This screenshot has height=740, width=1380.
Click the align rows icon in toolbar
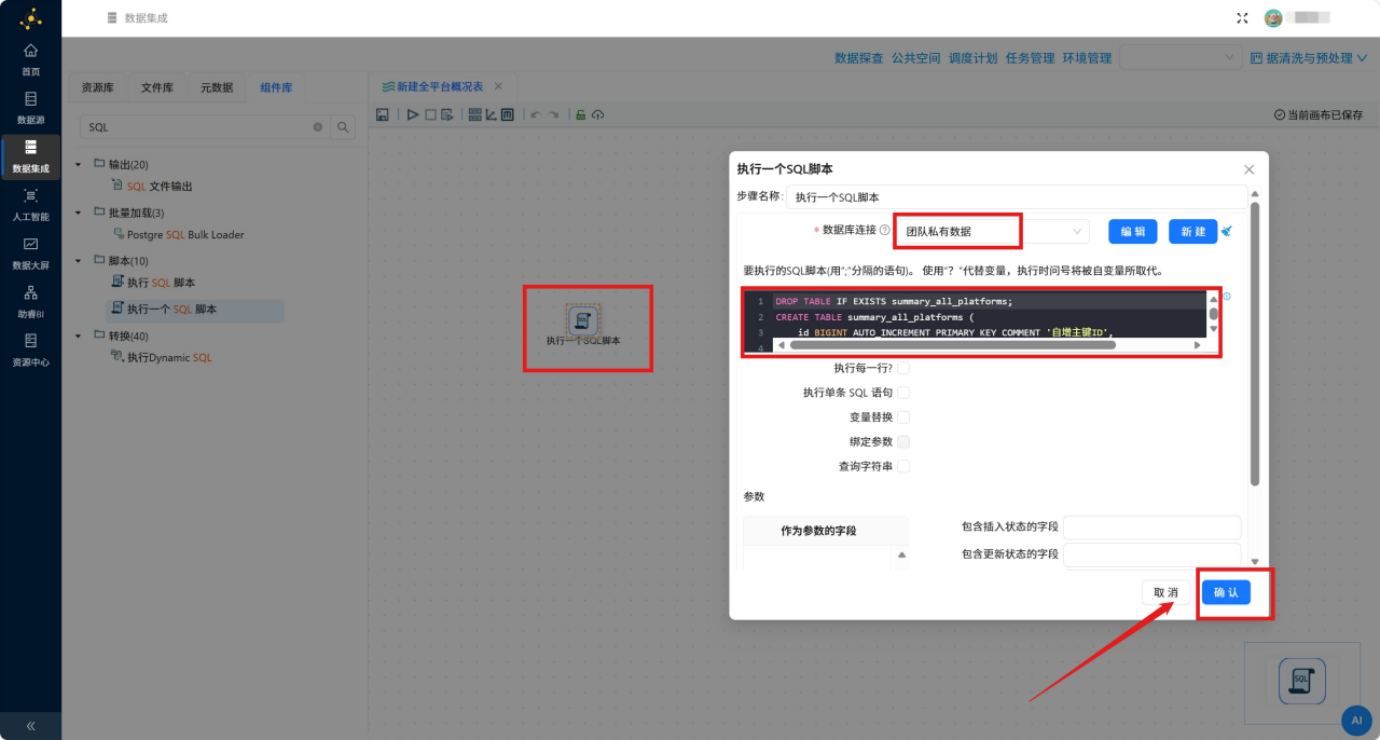click(x=475, y=115)
